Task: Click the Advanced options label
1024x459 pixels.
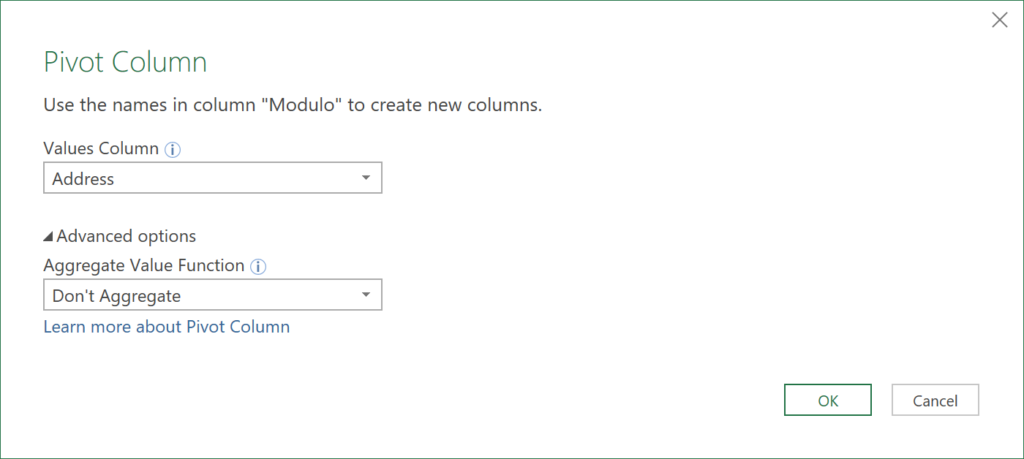Action: click(x=126, y=236)
